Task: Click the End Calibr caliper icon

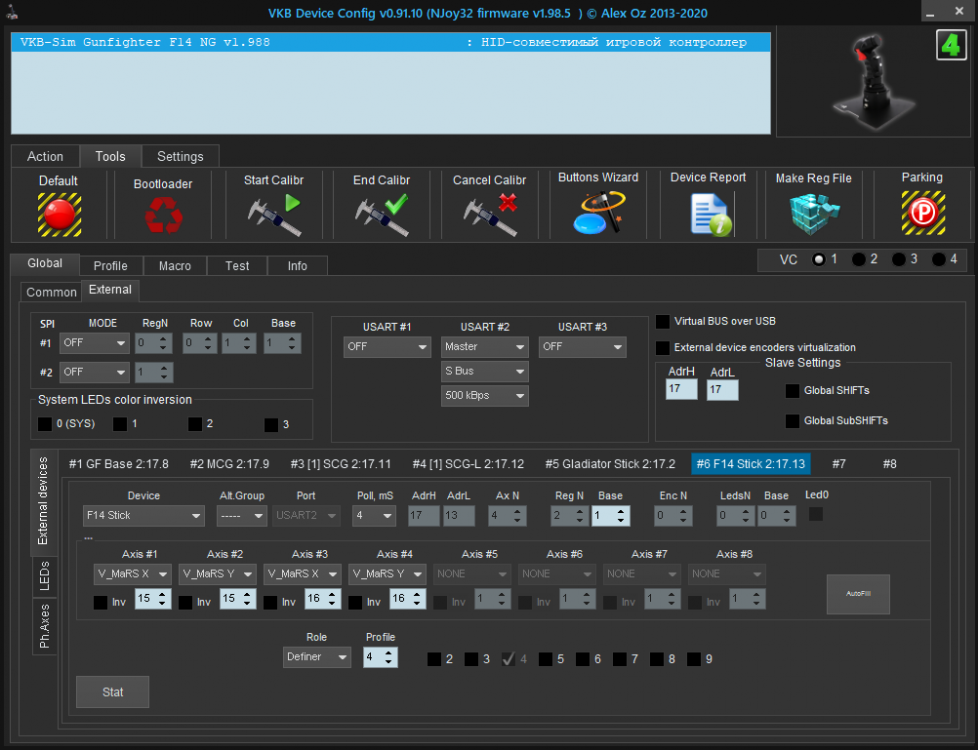Action: click(382, 214)
